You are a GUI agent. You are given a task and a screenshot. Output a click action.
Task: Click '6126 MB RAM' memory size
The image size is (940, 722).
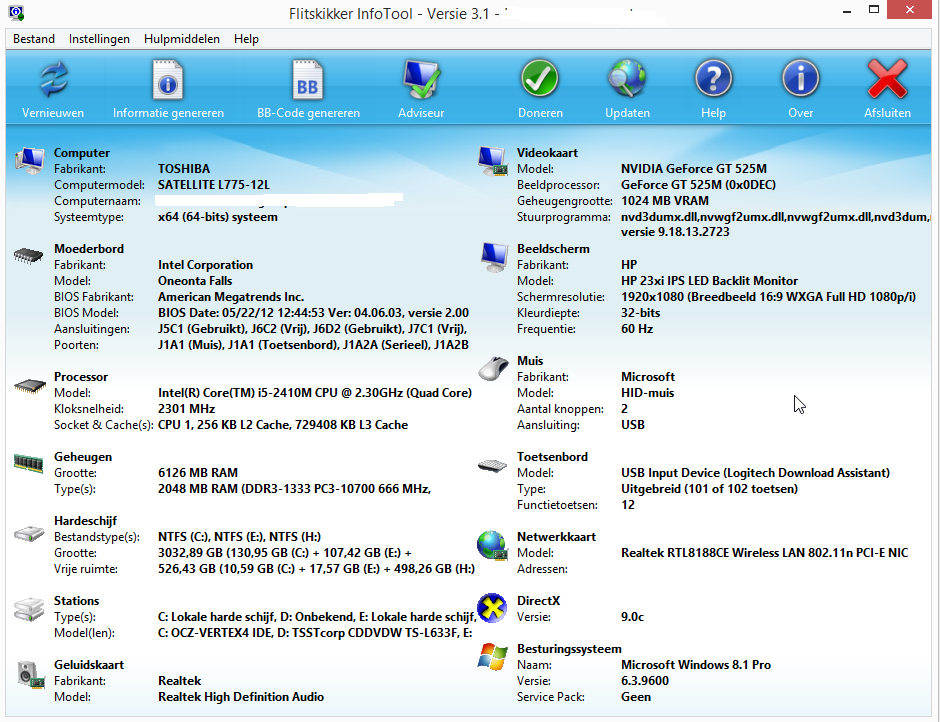pos(198,473)
